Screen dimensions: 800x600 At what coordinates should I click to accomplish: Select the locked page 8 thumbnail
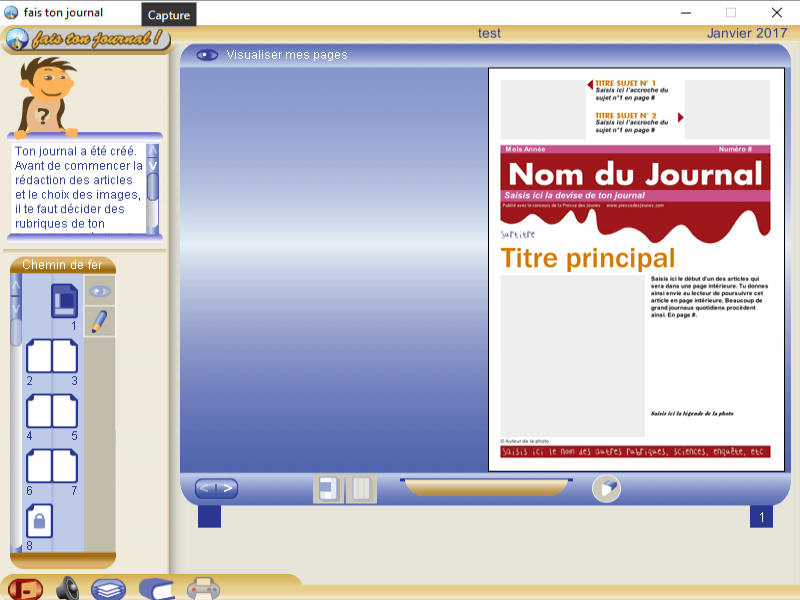coord(38,522)
